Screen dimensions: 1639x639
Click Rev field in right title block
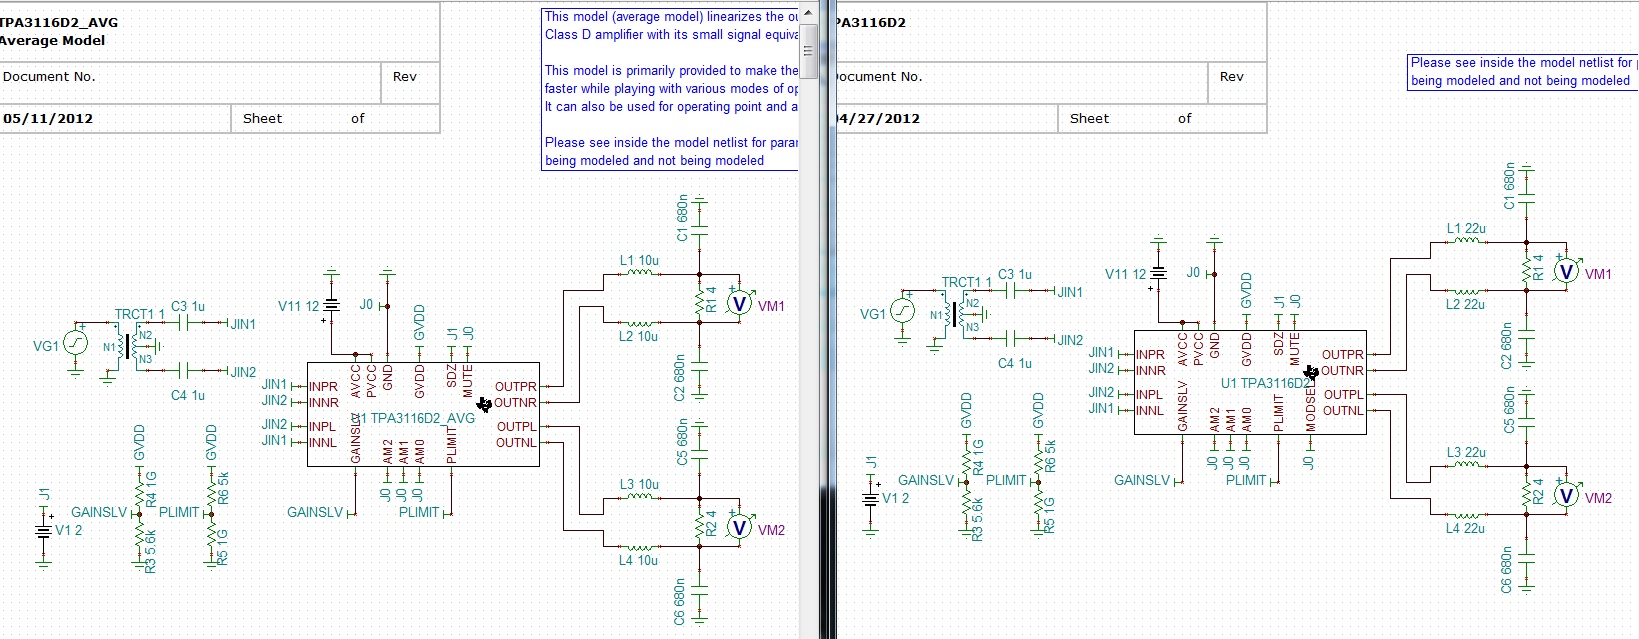pyautogui.click(x=1232, y=77)
